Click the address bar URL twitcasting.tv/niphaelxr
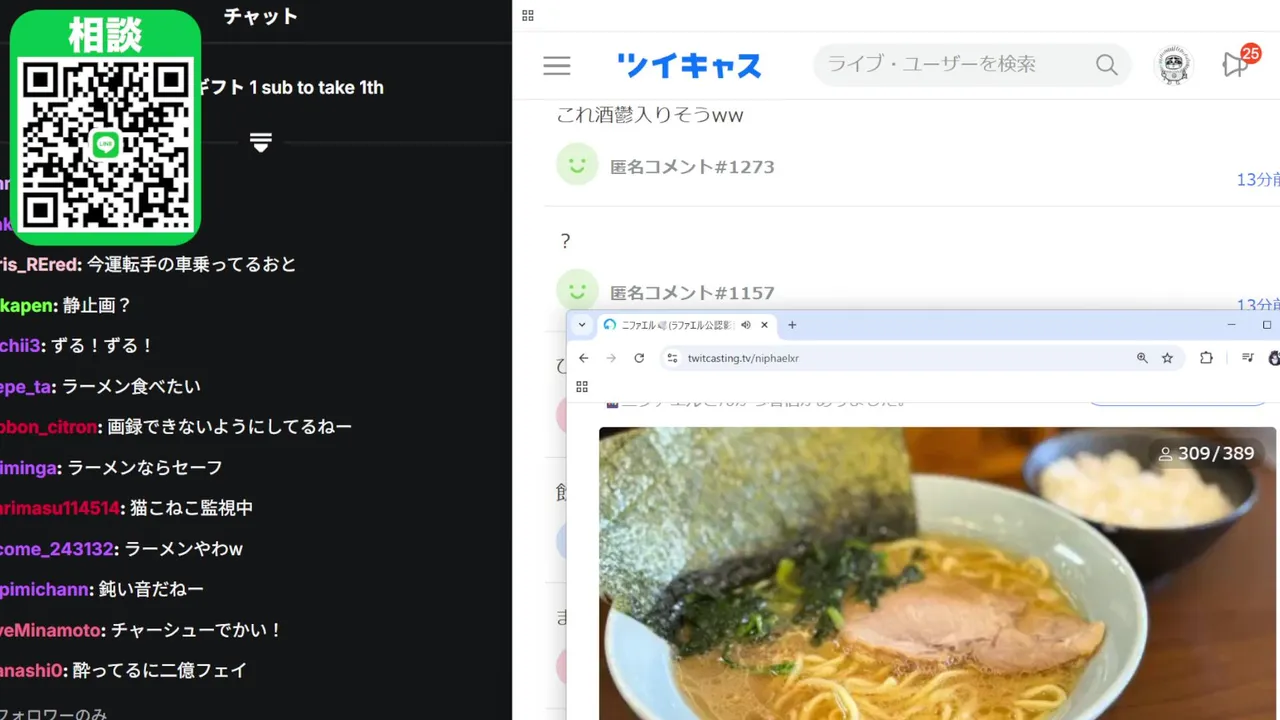1280x720 pixels. pyautogui.click(x=743, y=358)
